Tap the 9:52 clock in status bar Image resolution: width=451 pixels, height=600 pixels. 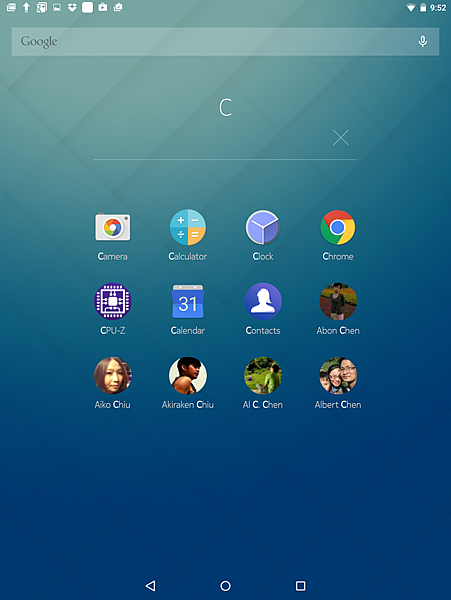(x=438, y=8)
